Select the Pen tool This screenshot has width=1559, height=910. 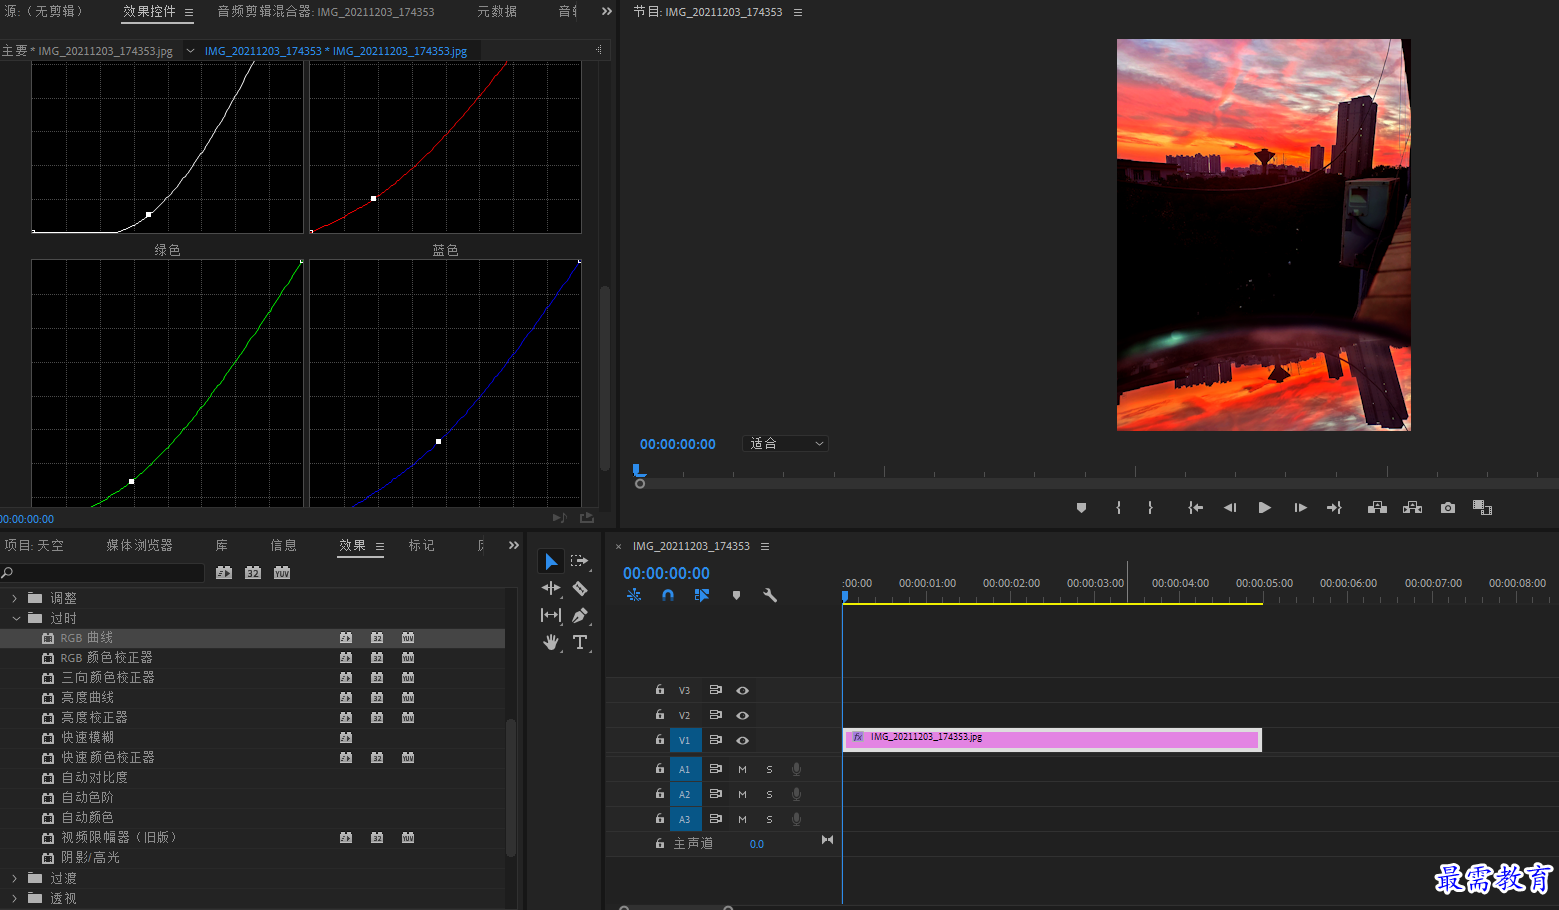point(579,615)
